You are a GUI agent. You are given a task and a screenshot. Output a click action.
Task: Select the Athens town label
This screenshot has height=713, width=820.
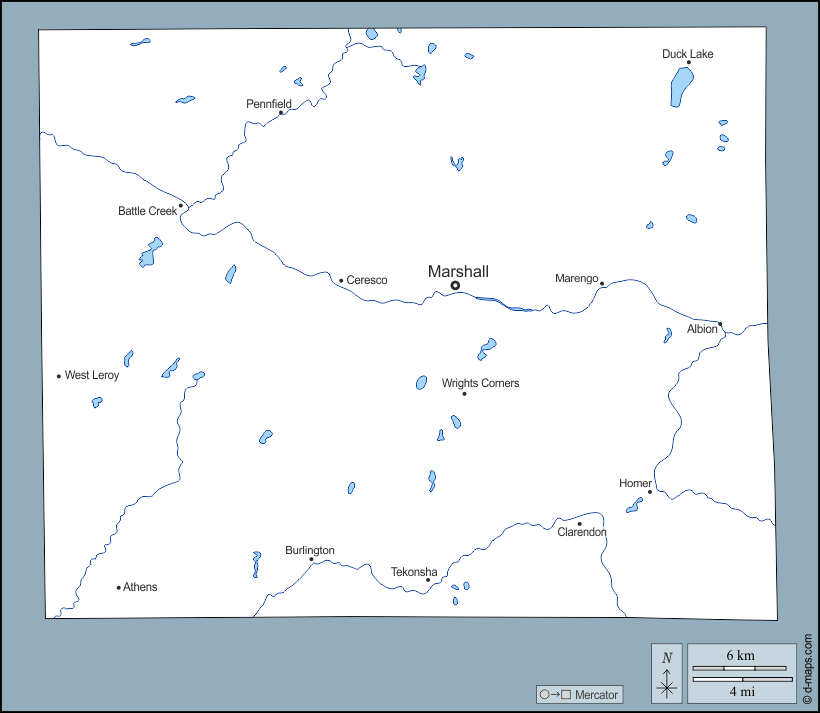pos(140,587)
